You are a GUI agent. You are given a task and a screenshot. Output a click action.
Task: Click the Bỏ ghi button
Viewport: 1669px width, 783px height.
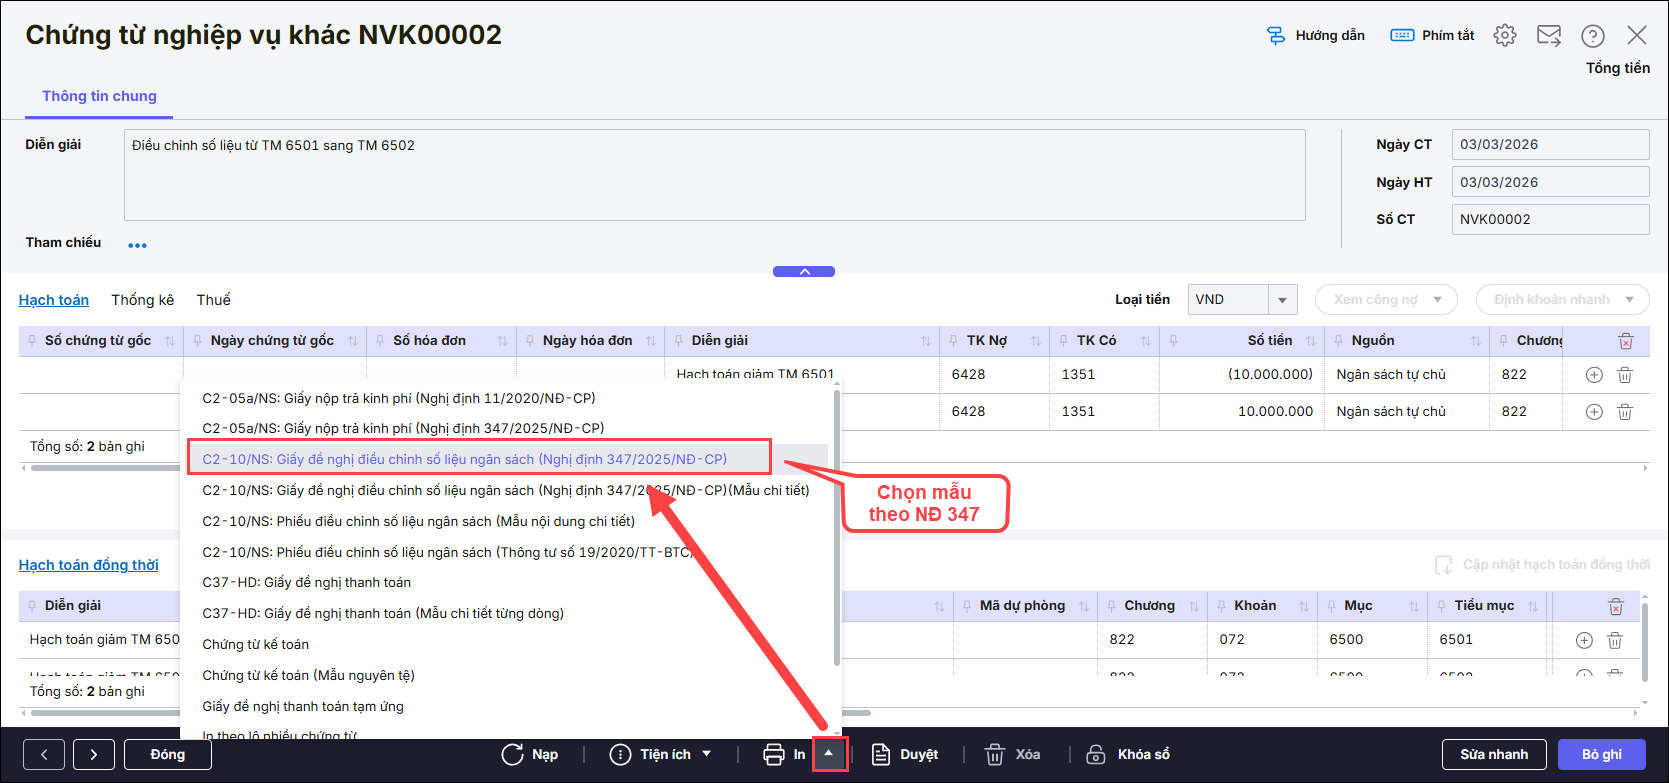[x=1602, y=755]
